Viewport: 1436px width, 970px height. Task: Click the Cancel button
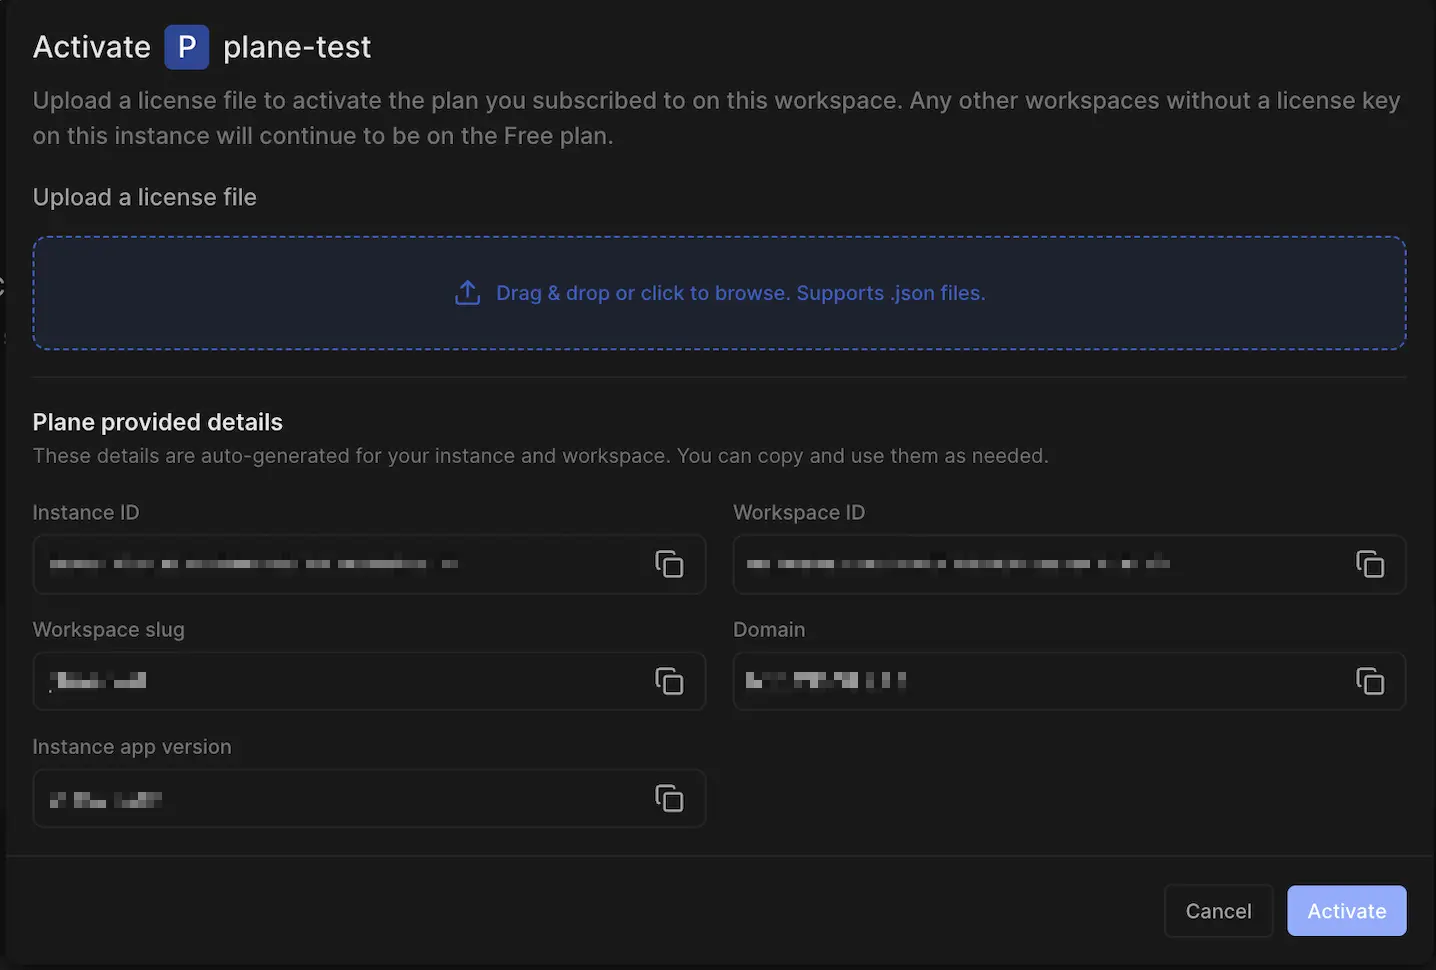(x=1218, y=910)
